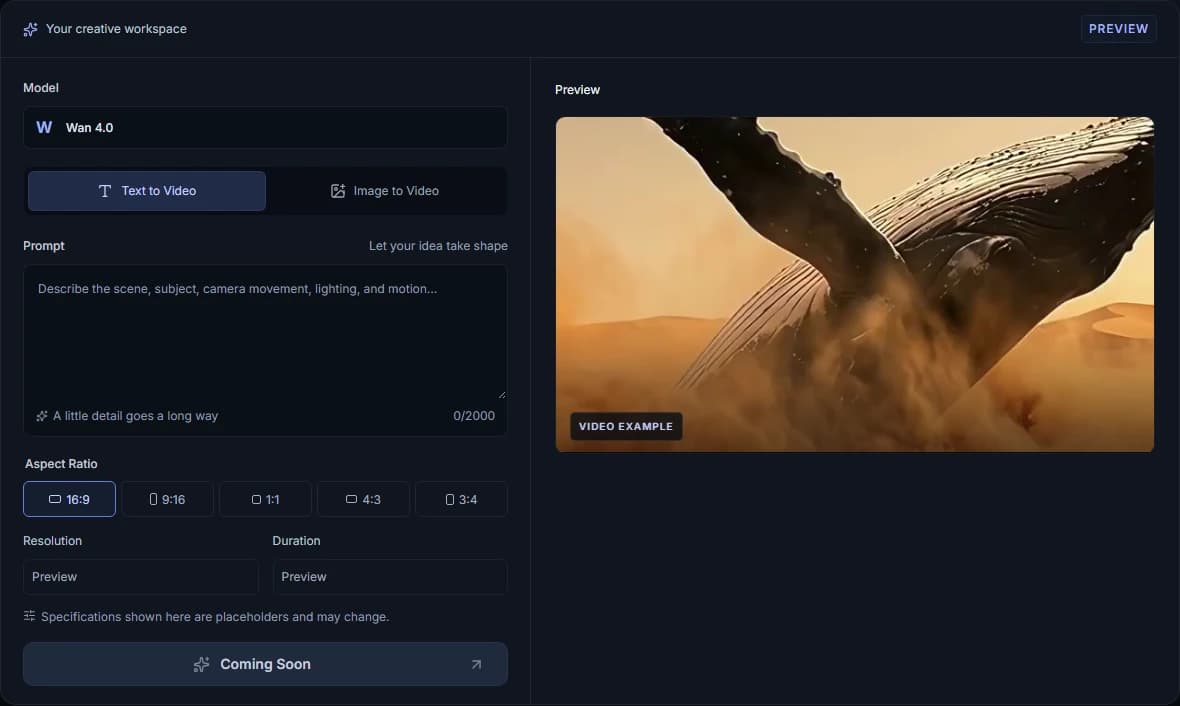This screenshot has height=706, width=1180.
Task: Select the 4:3 aspect ratio
Action: [363, 499]
